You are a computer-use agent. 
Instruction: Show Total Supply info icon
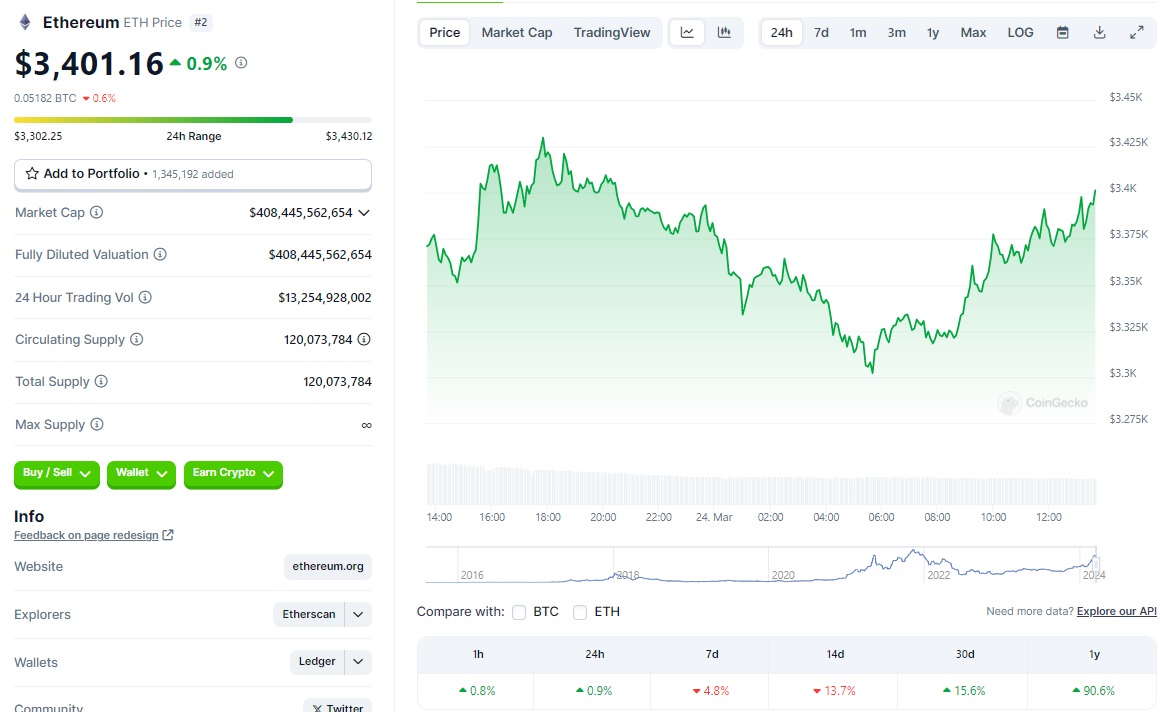pyautogui.click(x=101, y=382)
